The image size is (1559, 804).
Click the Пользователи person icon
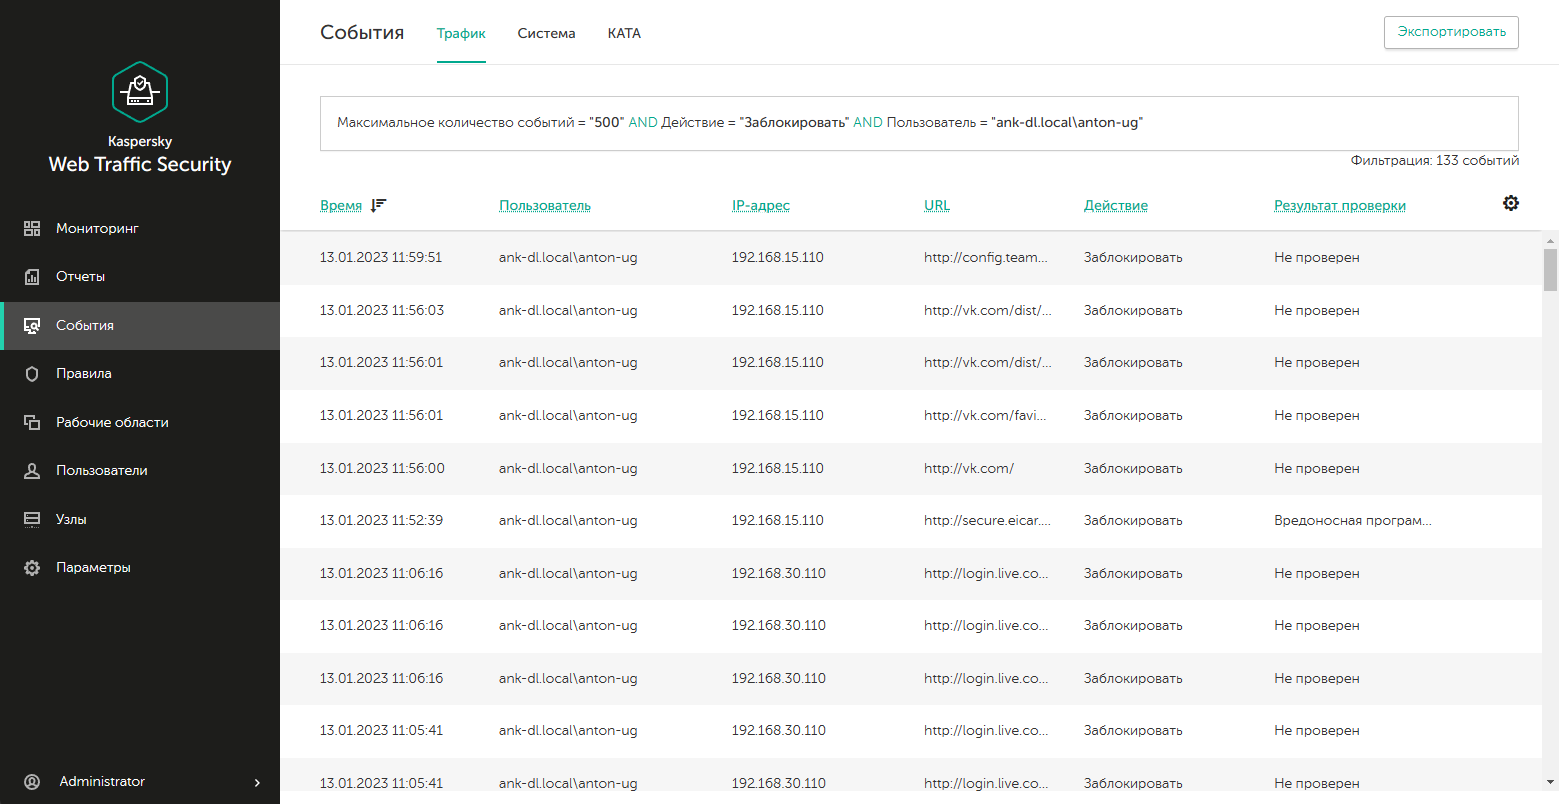click(32, 471)
